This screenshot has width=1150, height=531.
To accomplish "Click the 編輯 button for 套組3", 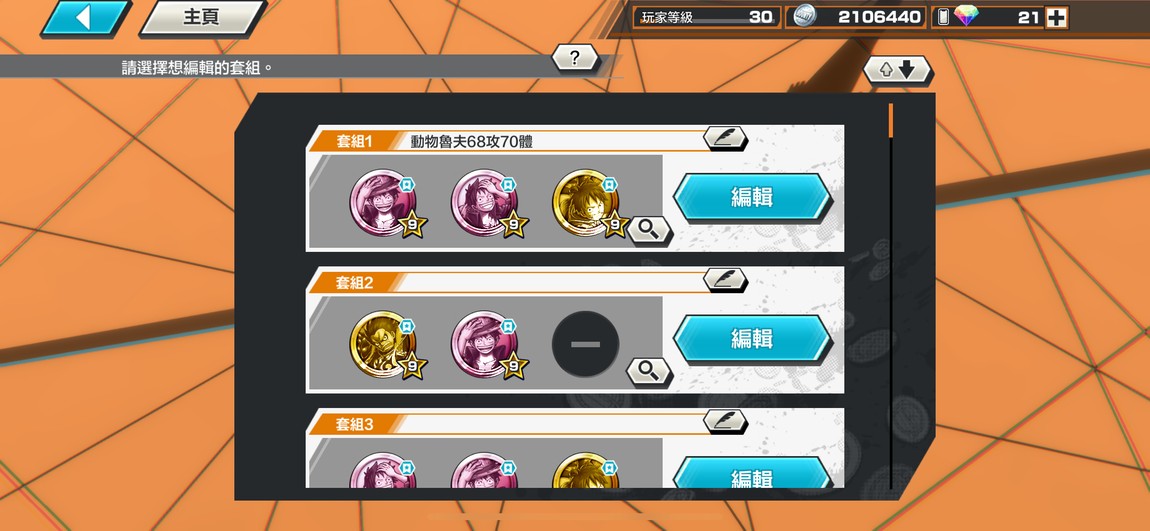I will tap(752, 473).
